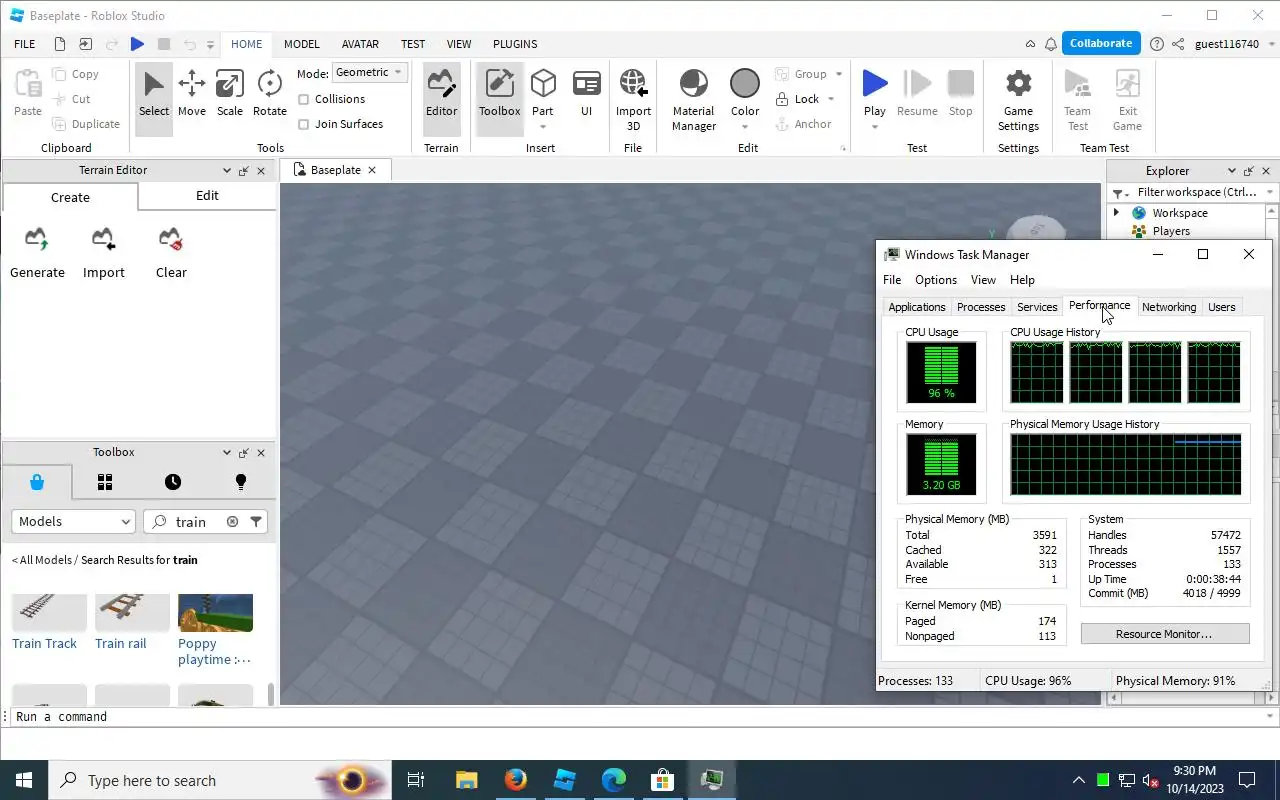
Task: Select the Scale tool
Action: [229, 94]
